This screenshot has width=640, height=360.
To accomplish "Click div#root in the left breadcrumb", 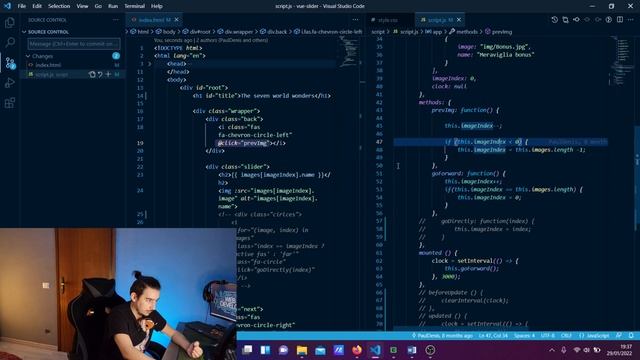I will (x=200, y=32).
